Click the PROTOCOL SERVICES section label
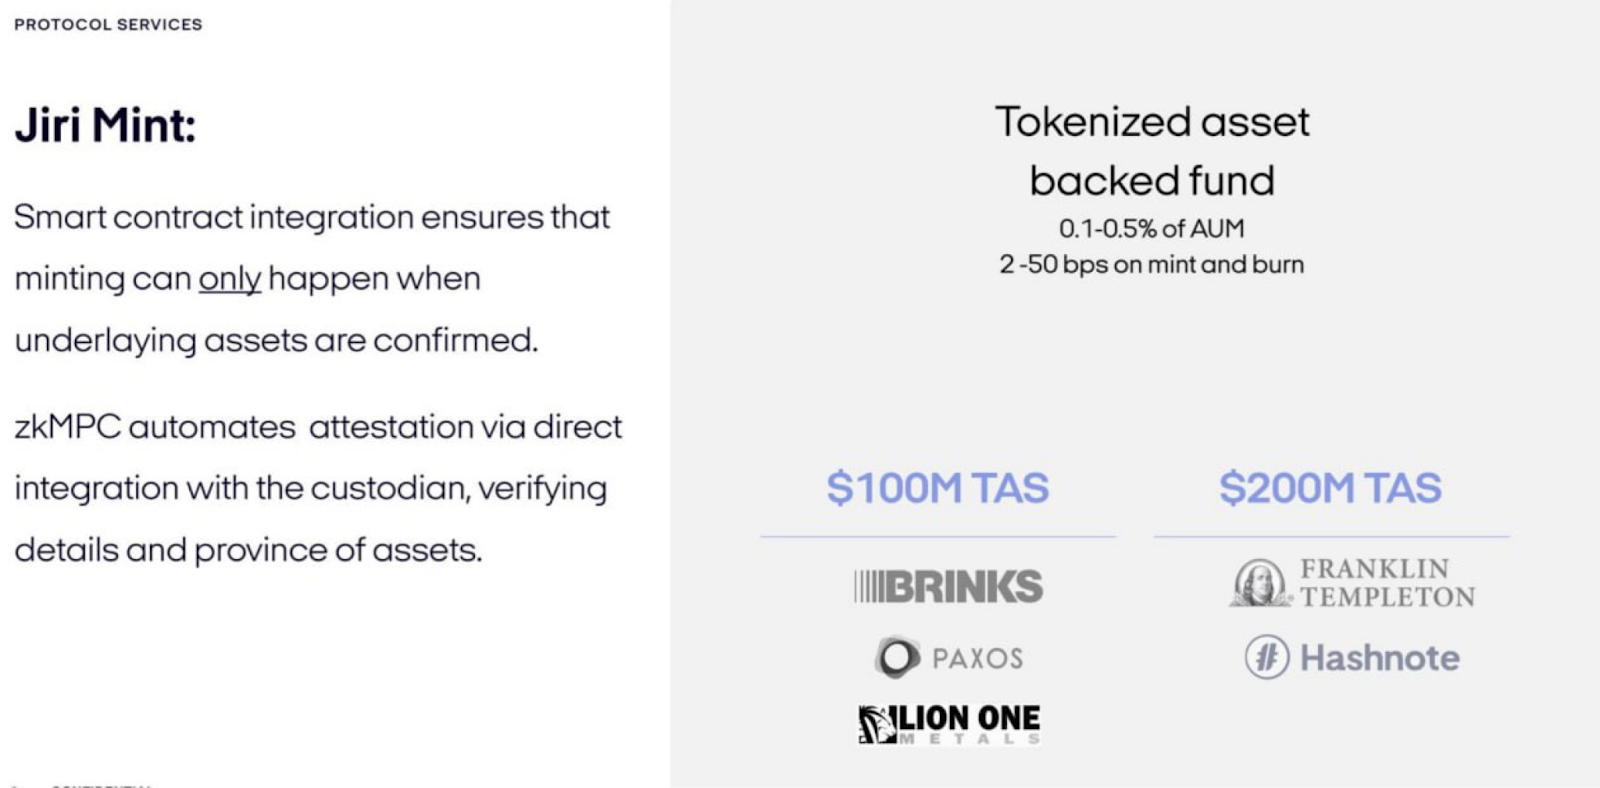This screenshot has width=1600, height=788. 108,24
